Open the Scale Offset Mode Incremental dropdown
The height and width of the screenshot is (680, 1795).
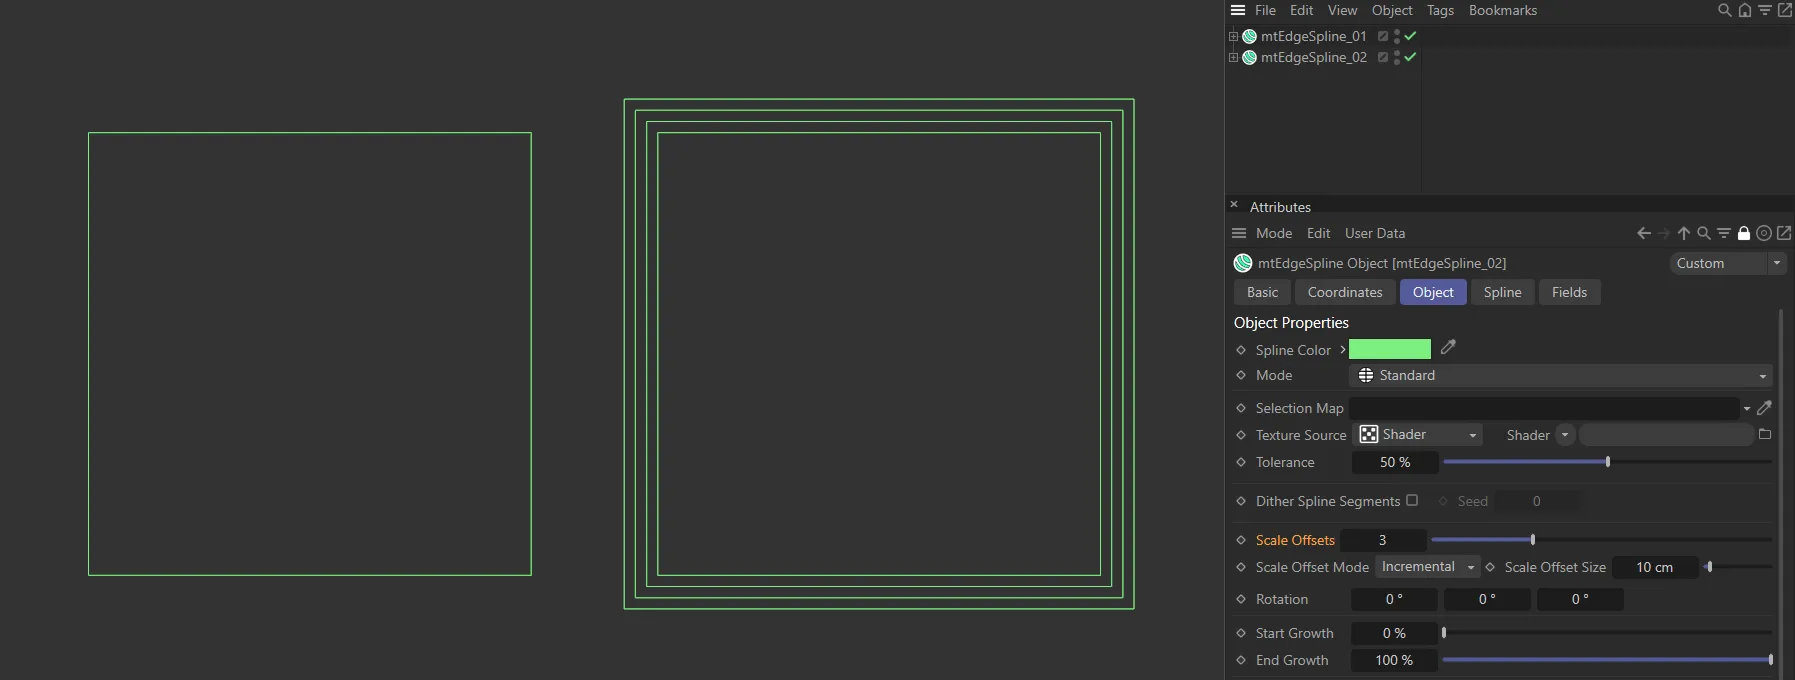[x=1427, y=567]
